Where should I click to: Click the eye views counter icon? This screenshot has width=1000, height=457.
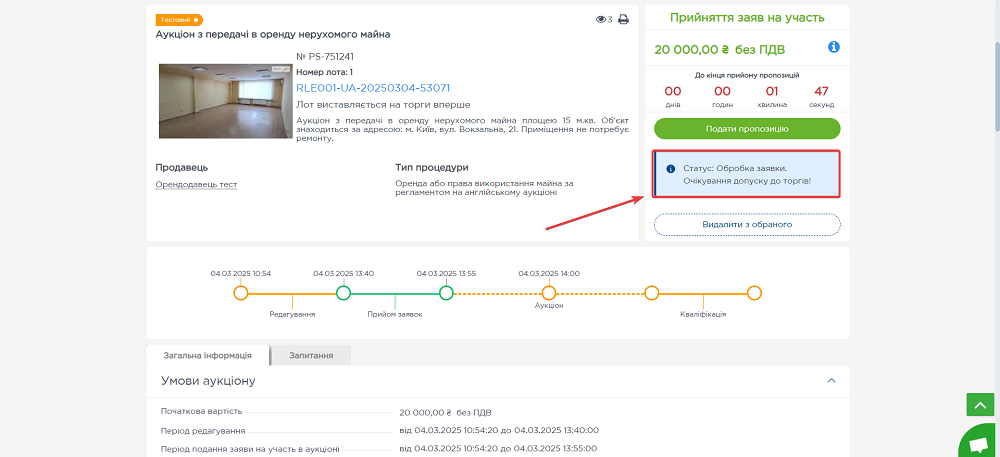[600, 19]
